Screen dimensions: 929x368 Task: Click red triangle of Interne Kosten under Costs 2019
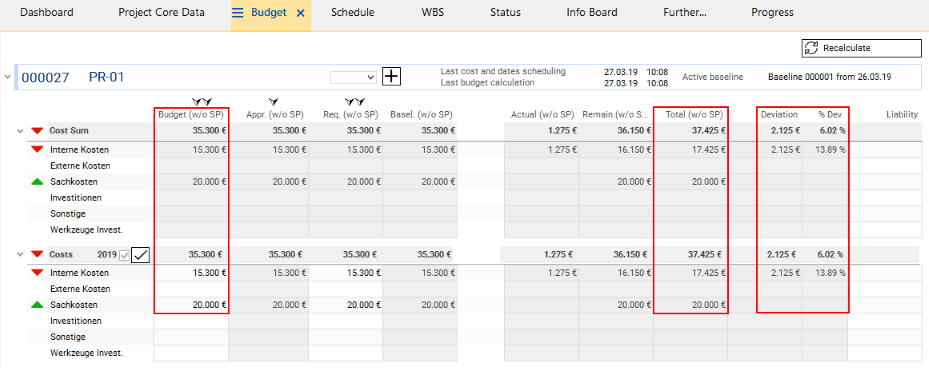pyautogui.click(x=37, y=273)
